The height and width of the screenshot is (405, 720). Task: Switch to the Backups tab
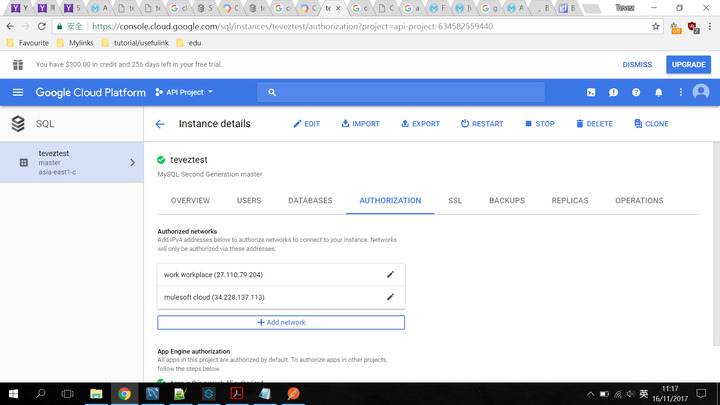pyautogui.click(x=506, y=200)
